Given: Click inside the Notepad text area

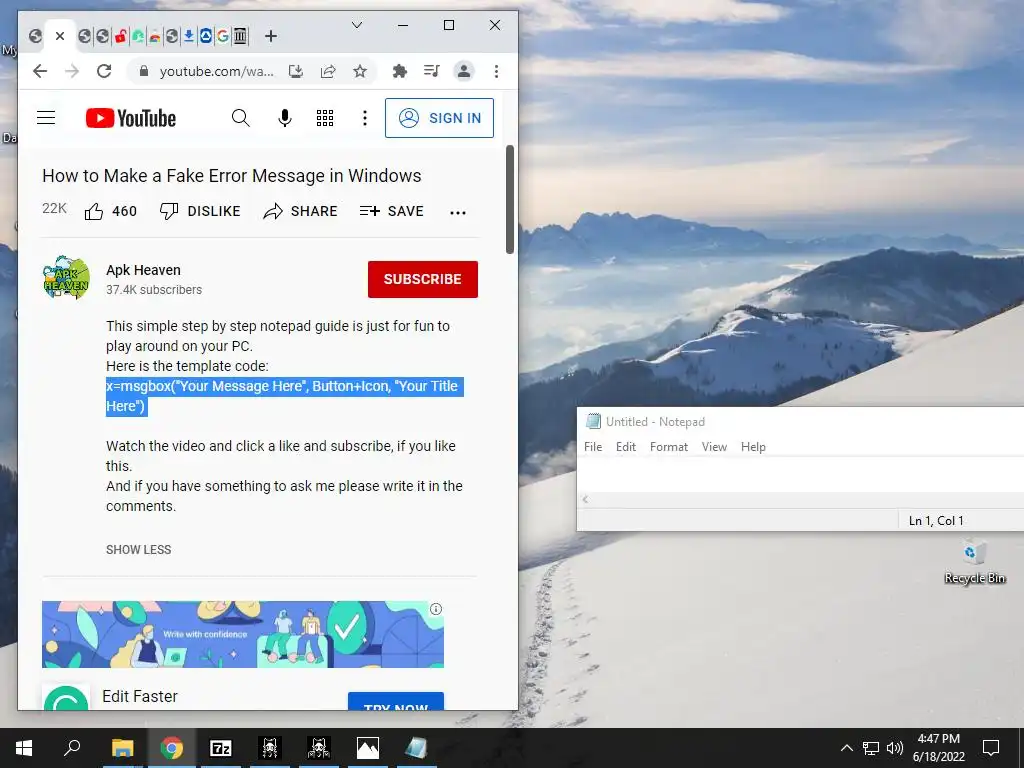Looking at the screenshot, I should [801, 474].
